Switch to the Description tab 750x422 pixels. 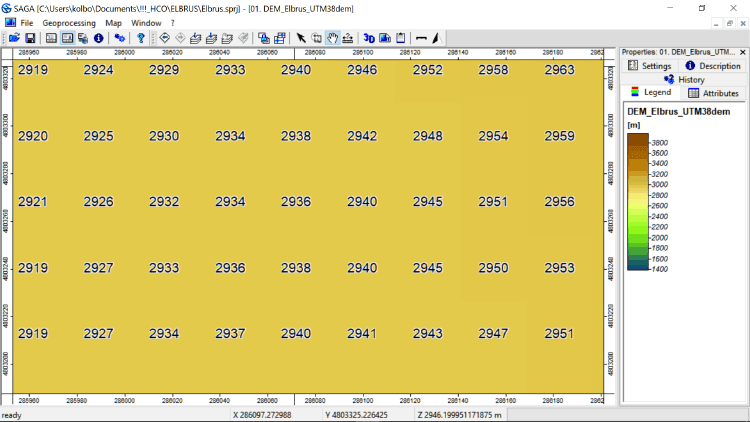[713, 66]
